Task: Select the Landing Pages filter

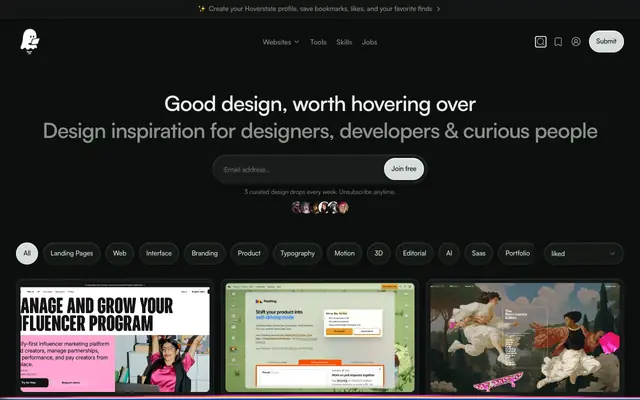Action: (x=71, y=253)
